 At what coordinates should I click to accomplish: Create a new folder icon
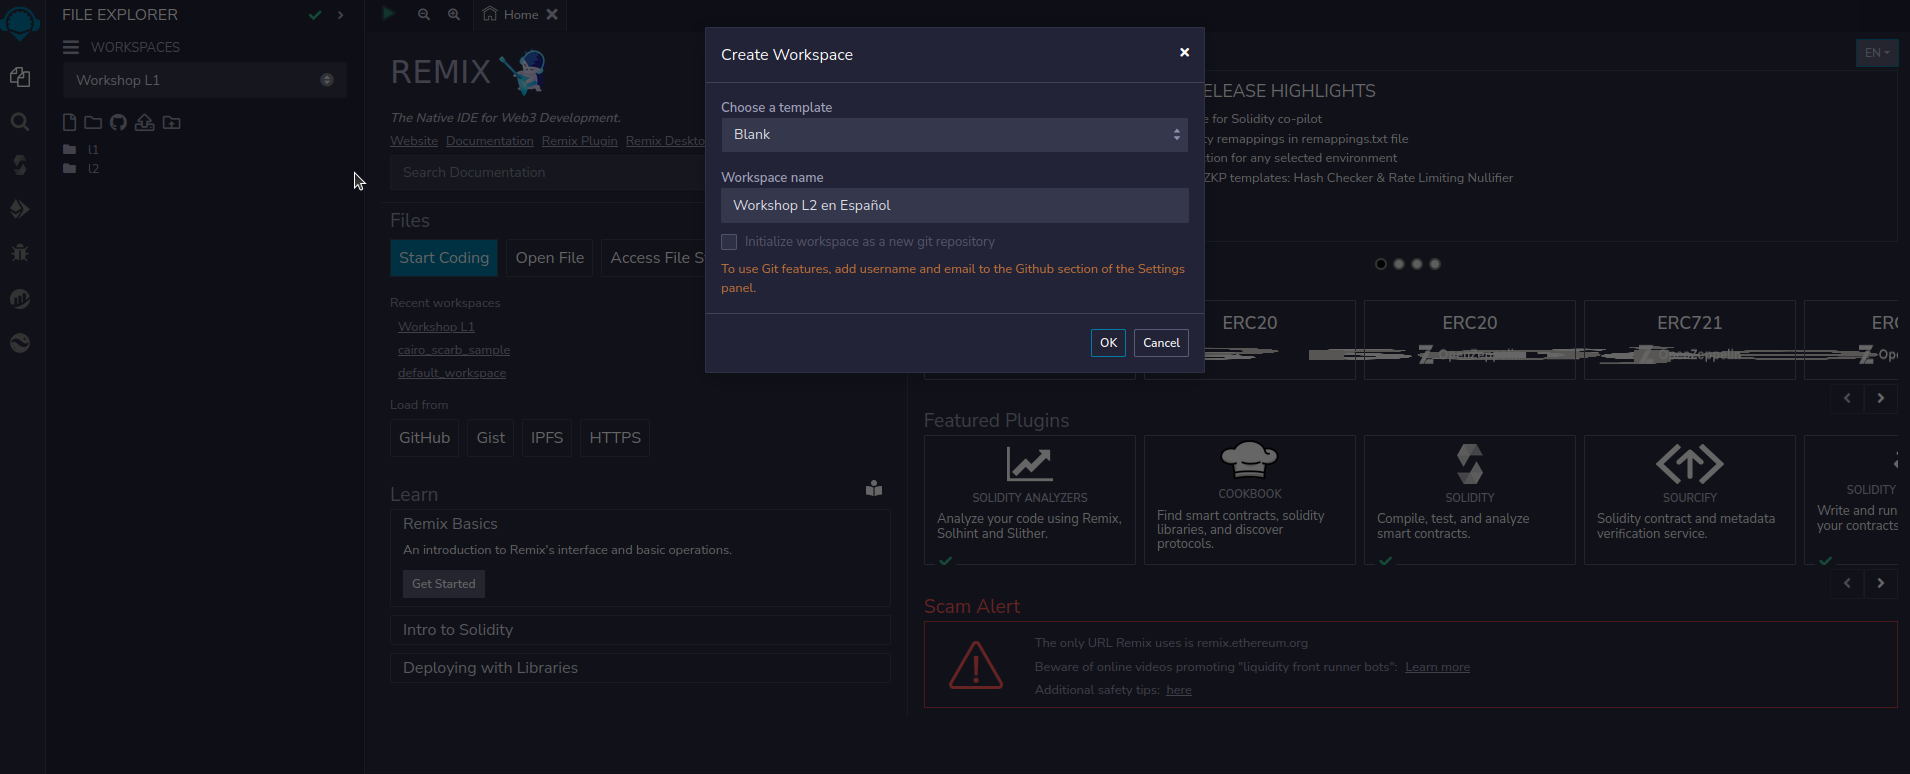(93, 122)
